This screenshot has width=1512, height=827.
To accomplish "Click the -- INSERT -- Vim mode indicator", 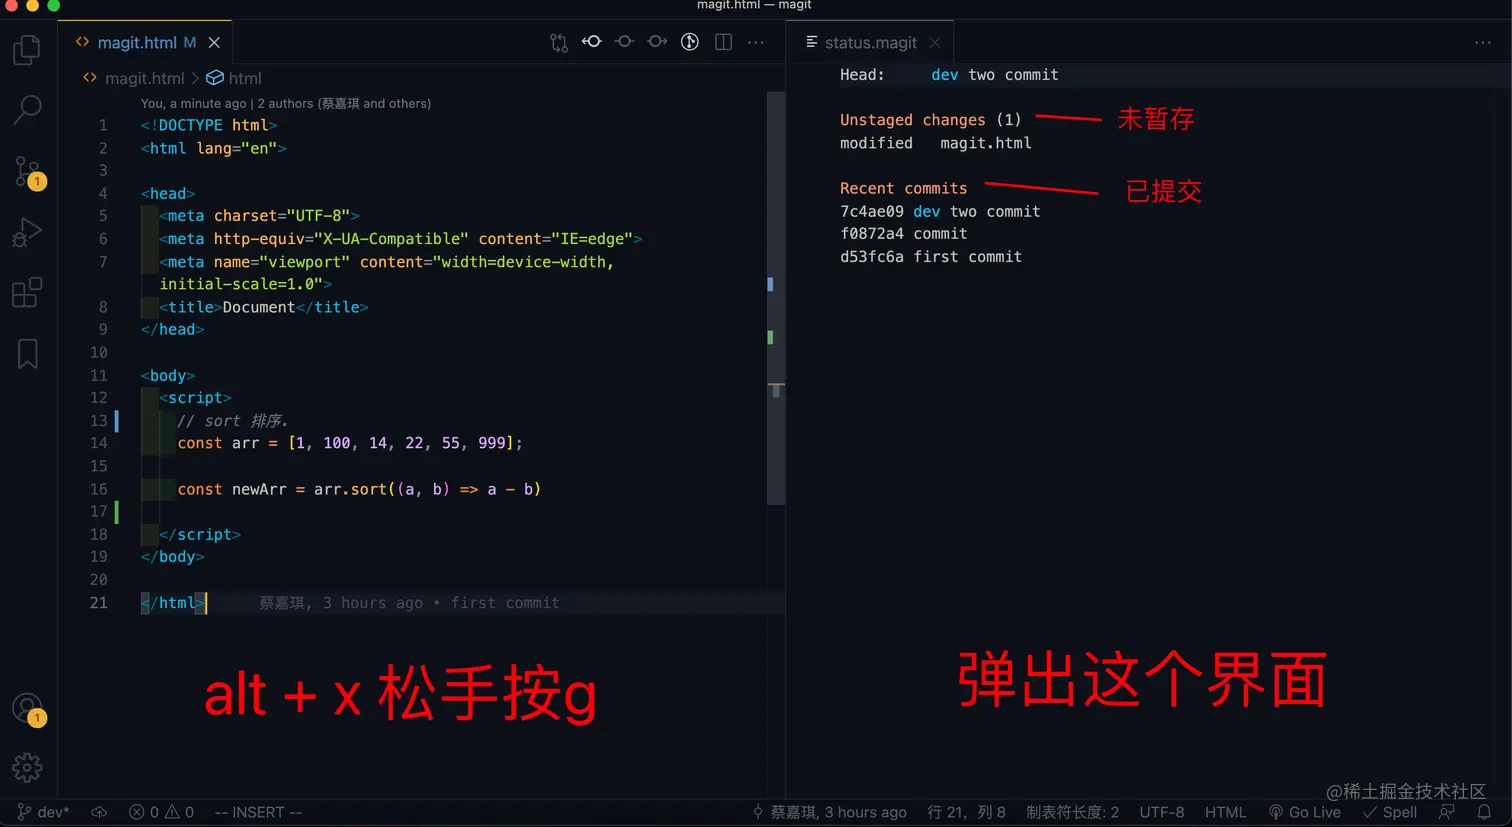I will (258, 812).
